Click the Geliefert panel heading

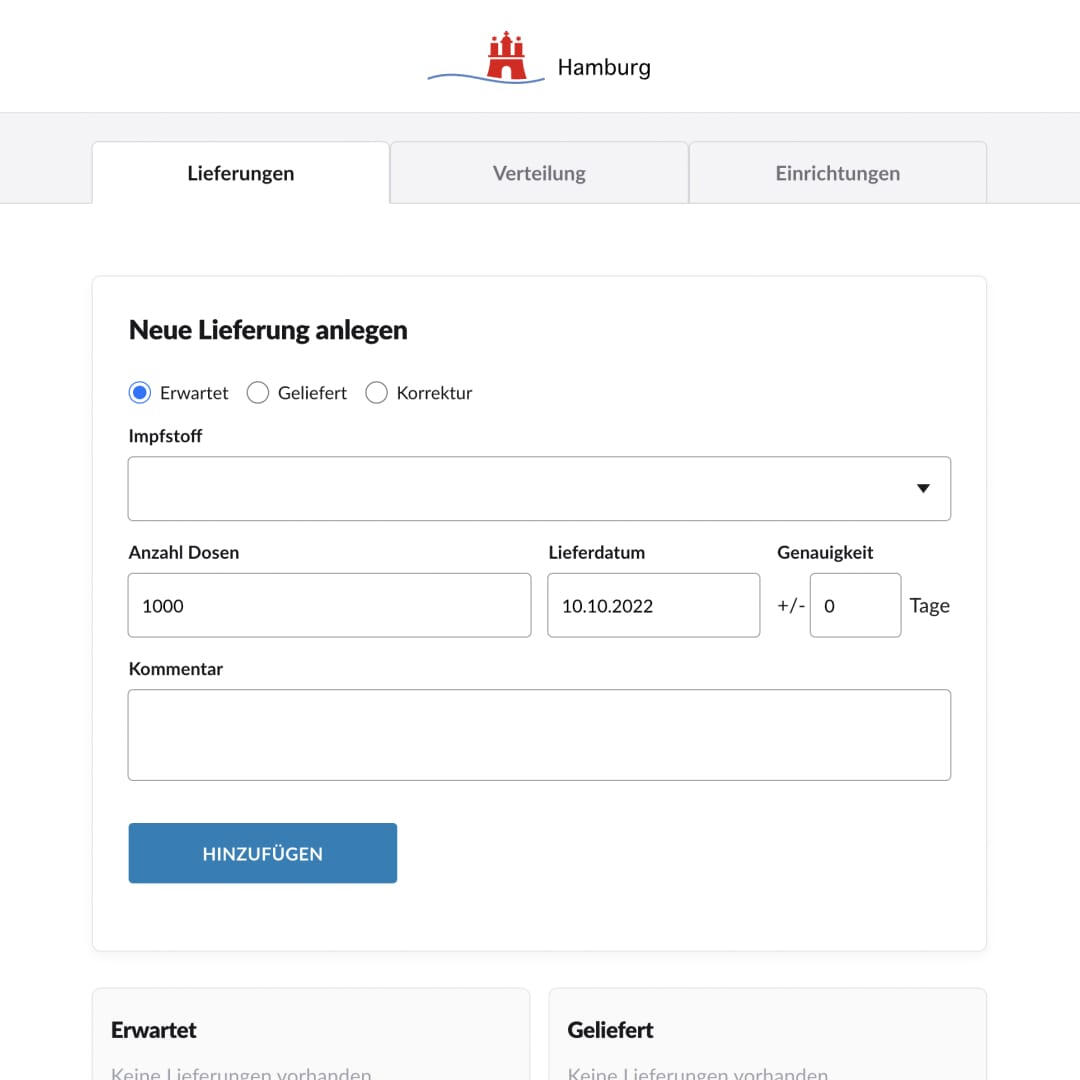[610, 1030]
